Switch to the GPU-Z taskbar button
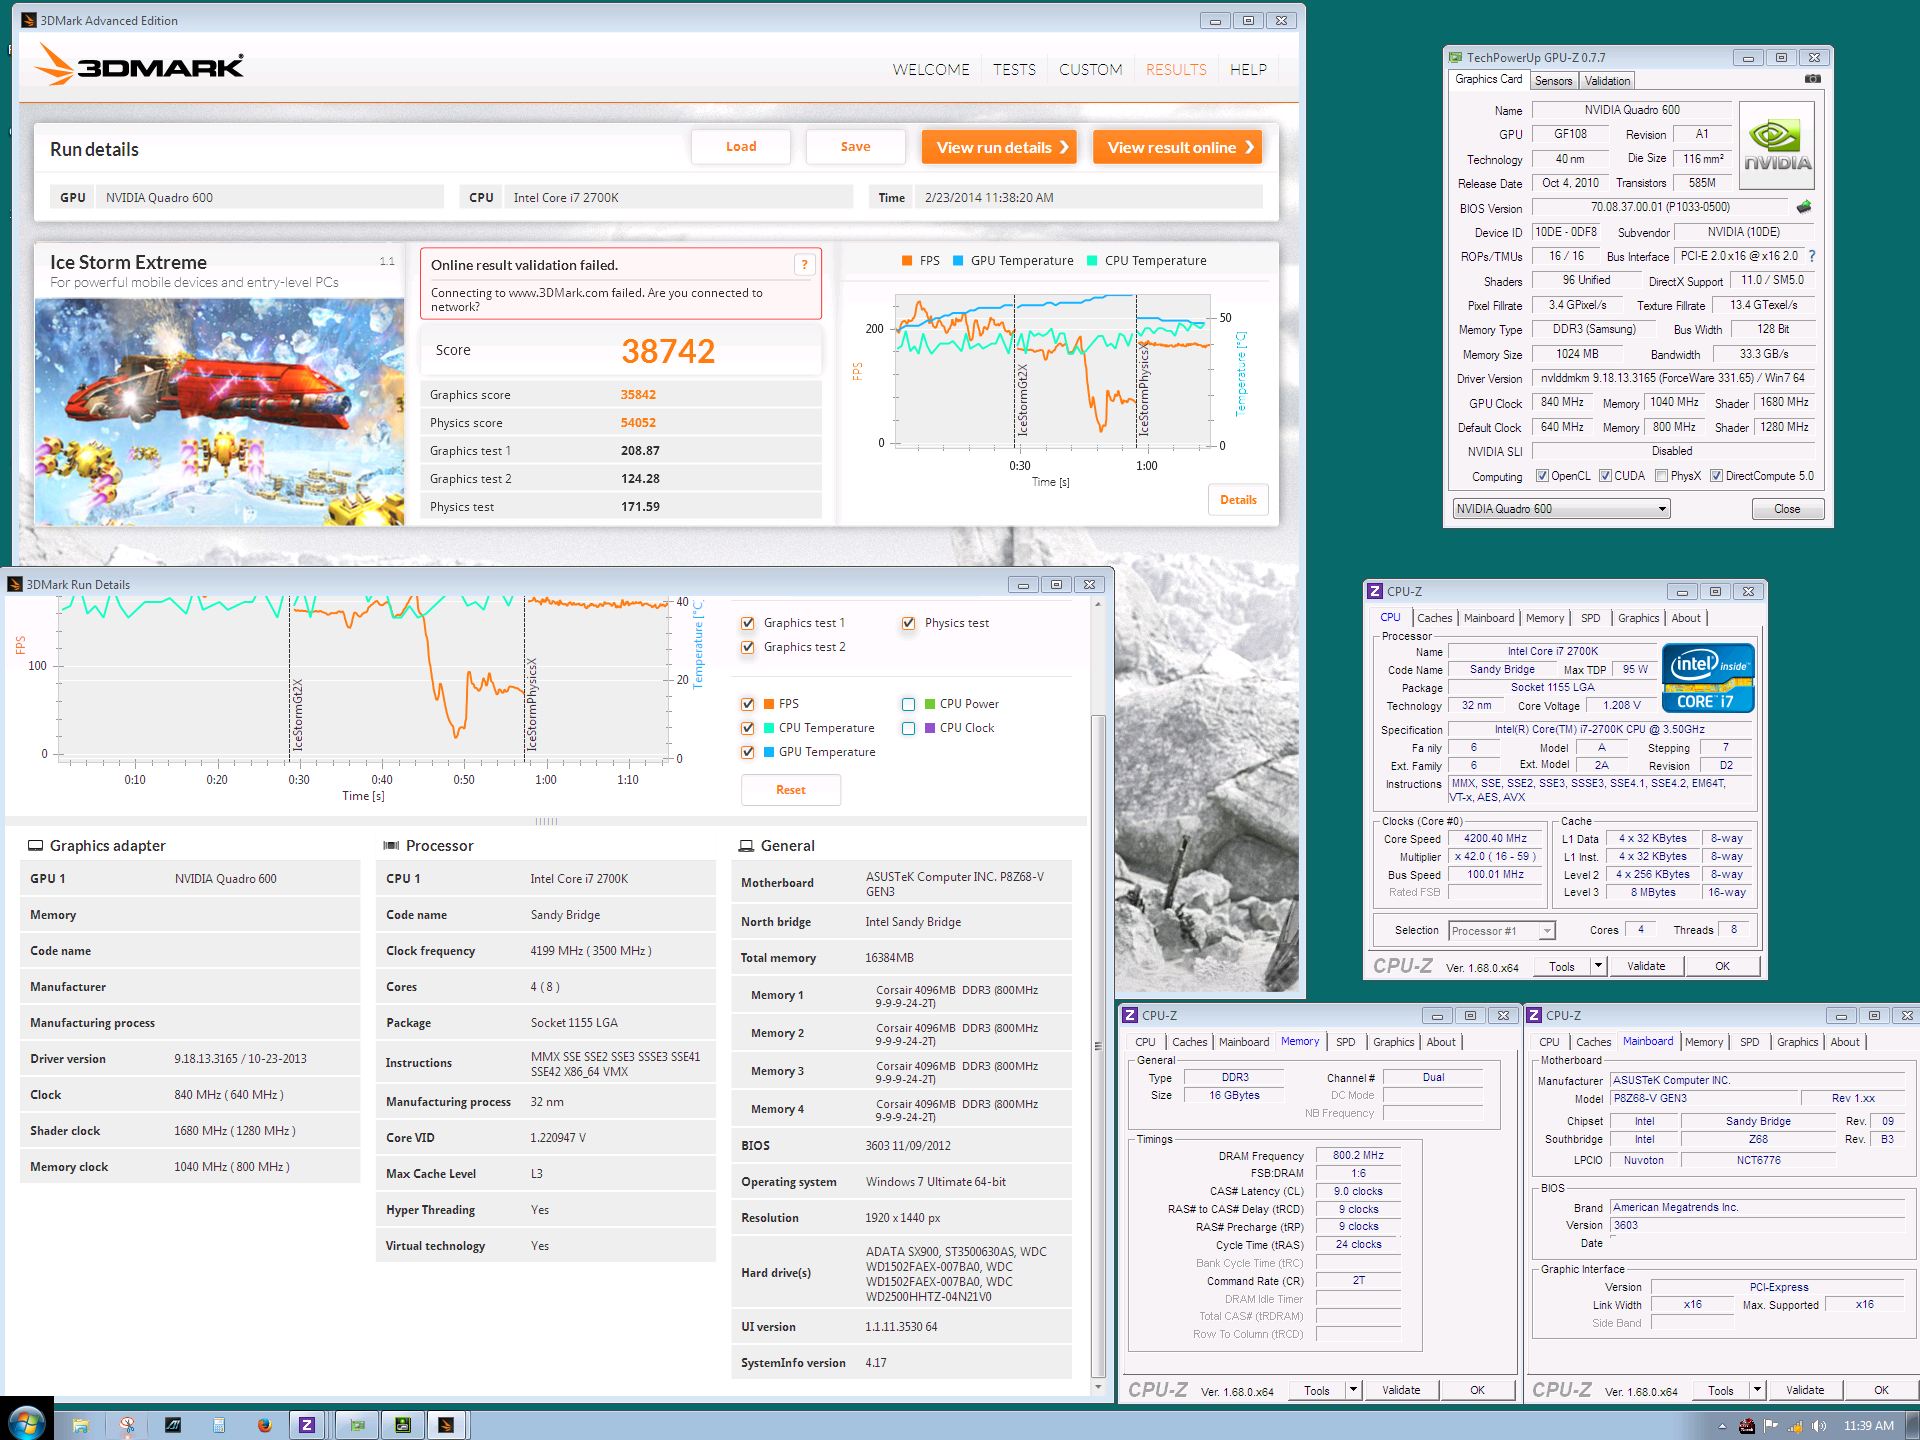Screen dimensions: 1920x1440 click(x=357, y=1425)
